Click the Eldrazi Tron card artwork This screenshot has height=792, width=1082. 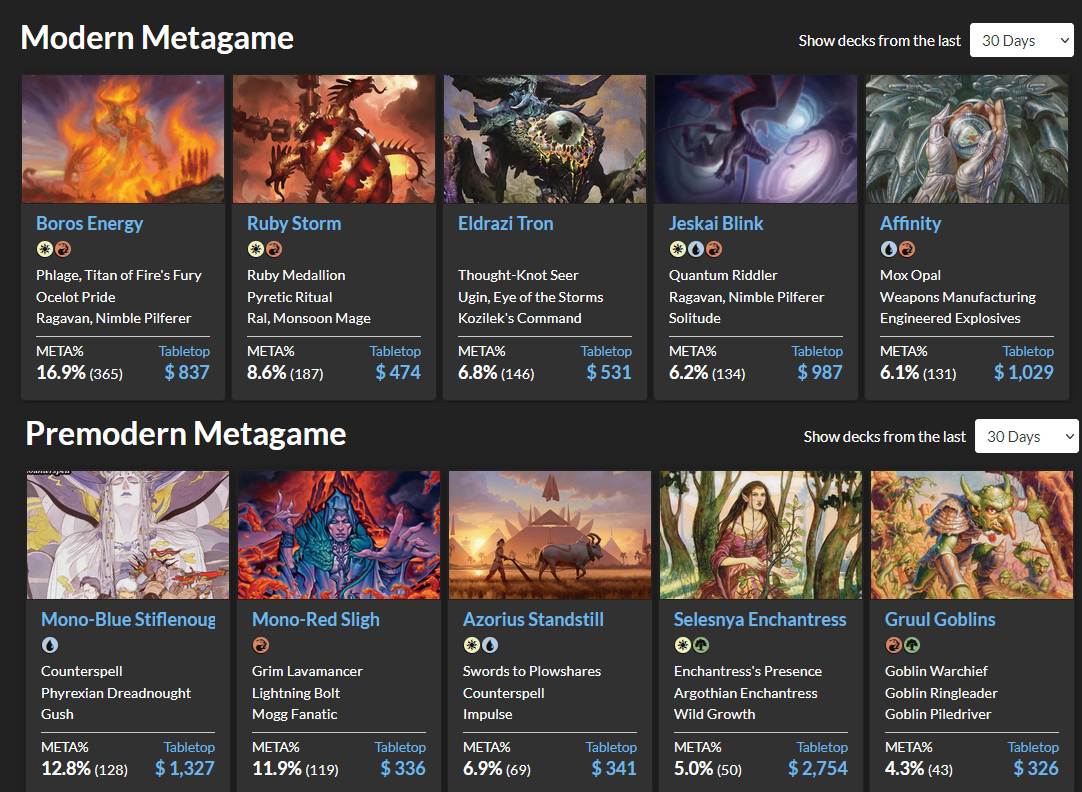545,139
